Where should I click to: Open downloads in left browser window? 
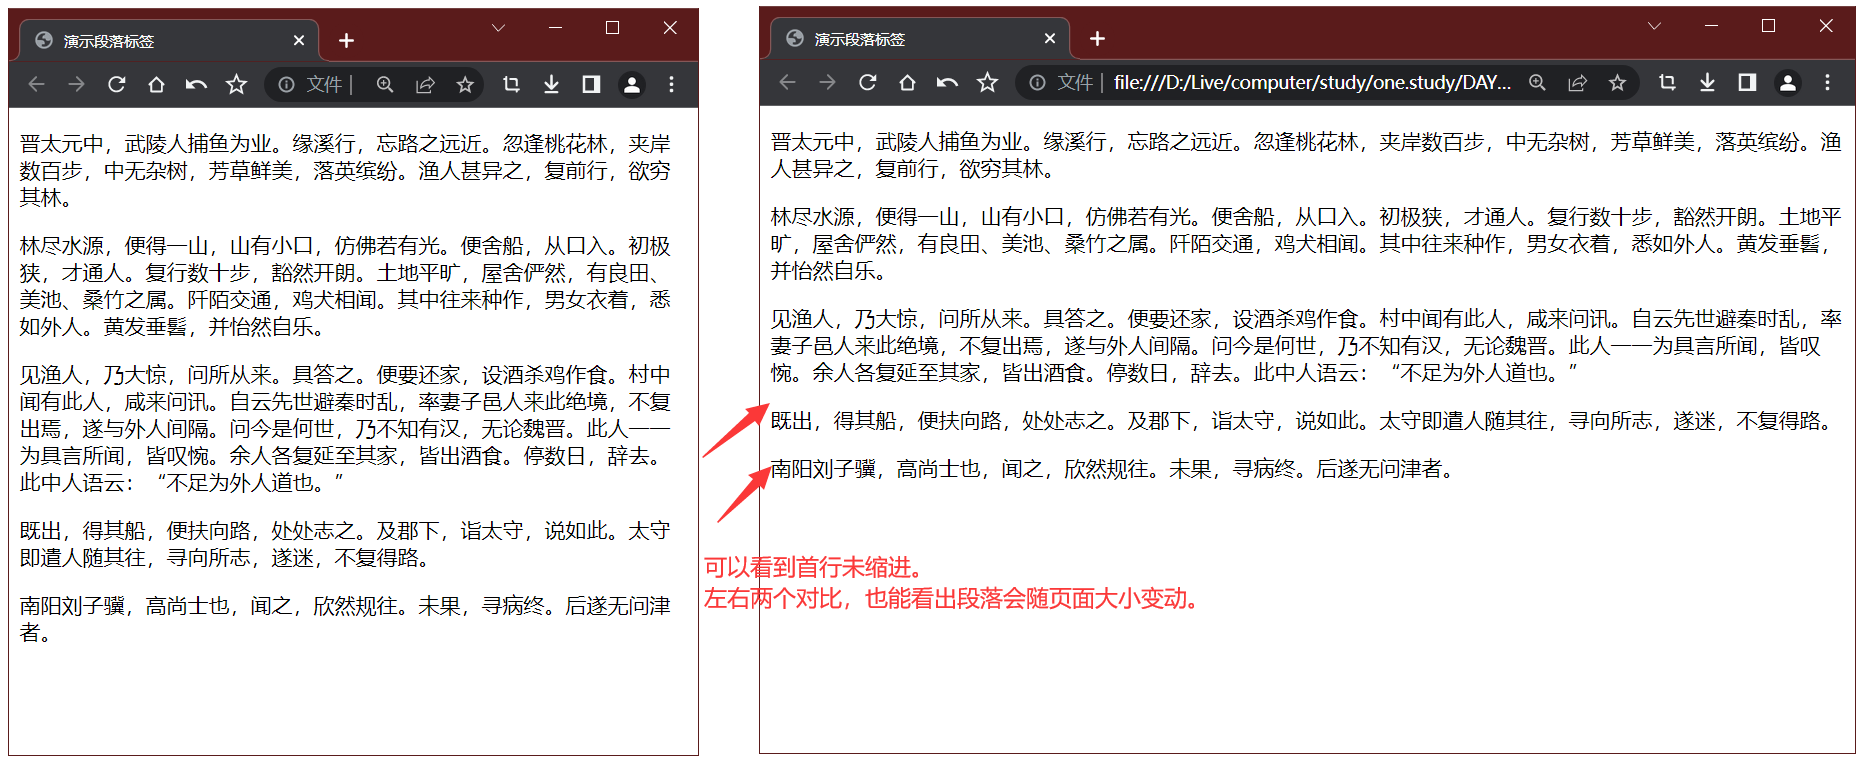[551, 85]
